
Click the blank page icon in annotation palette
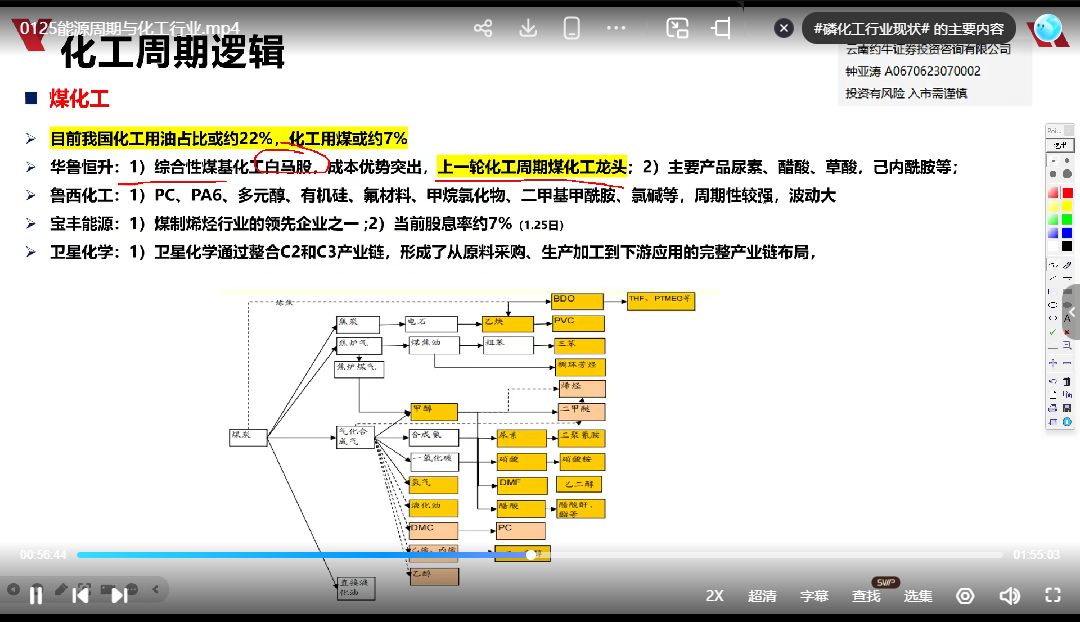pyautogui.click(x=1052, y=394)
